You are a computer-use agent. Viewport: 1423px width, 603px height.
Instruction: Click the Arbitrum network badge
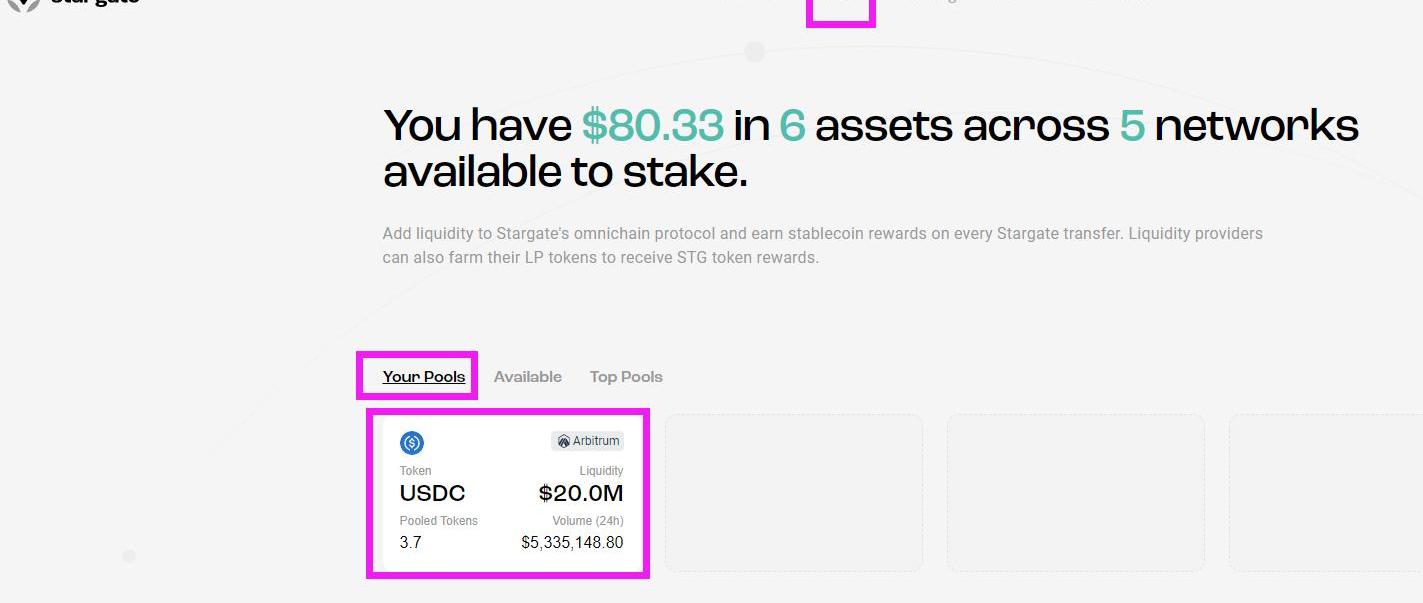click(x=588, y=441)
